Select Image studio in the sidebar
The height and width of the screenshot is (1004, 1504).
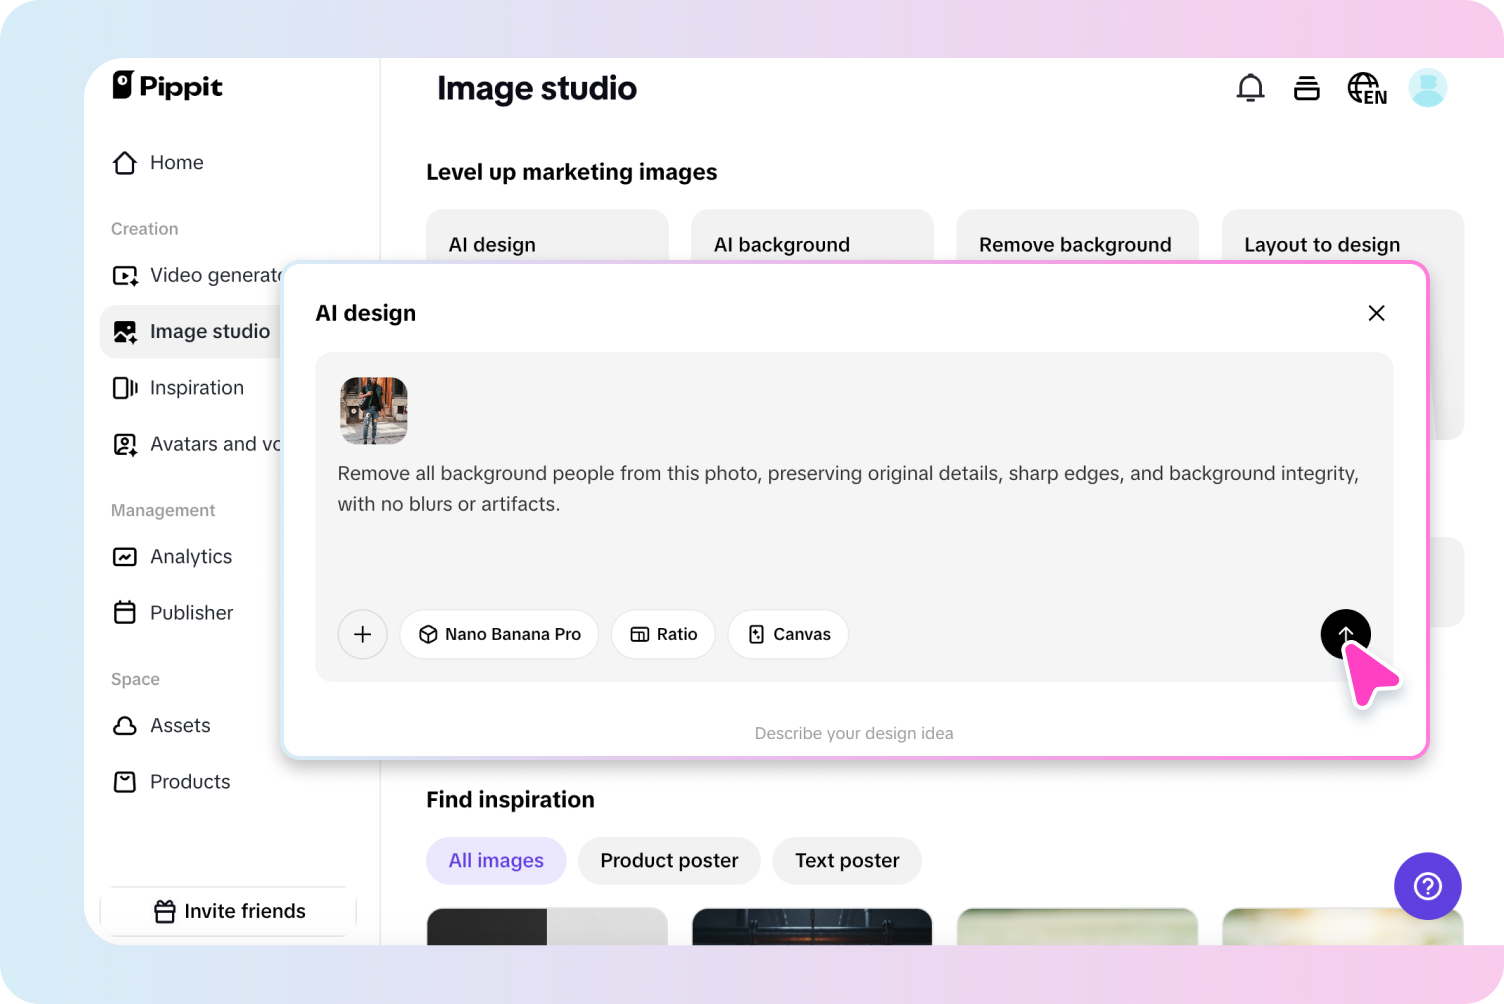coord(209,331)
